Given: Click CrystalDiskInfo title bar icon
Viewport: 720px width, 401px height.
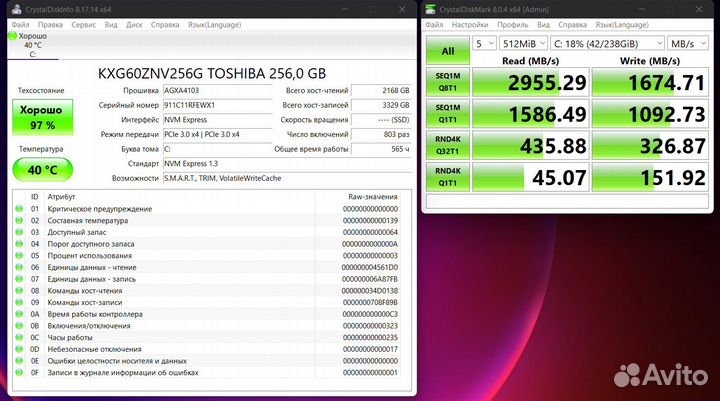Looking at the screenshot, I should tap(17, 9).
